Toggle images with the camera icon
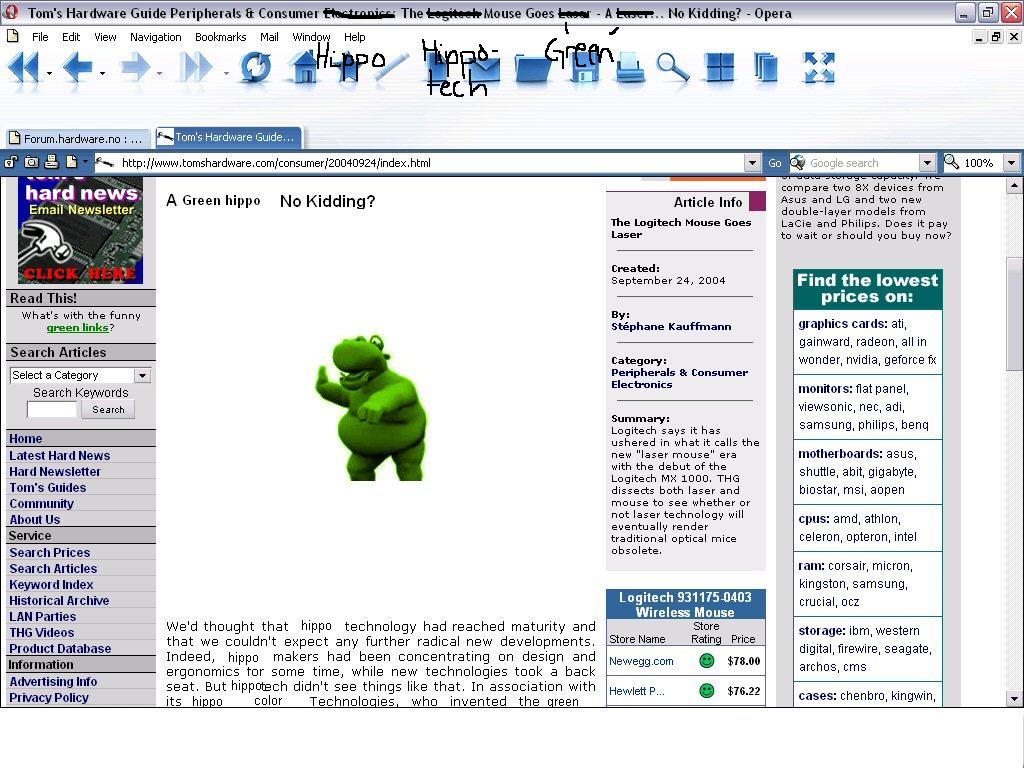 pos(31,163)
